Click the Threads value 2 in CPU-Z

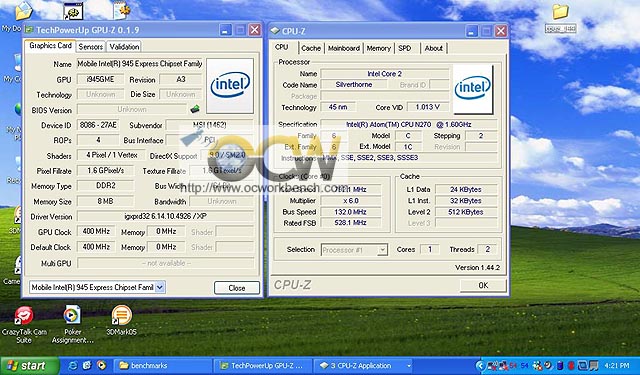[x=487, y=249]
